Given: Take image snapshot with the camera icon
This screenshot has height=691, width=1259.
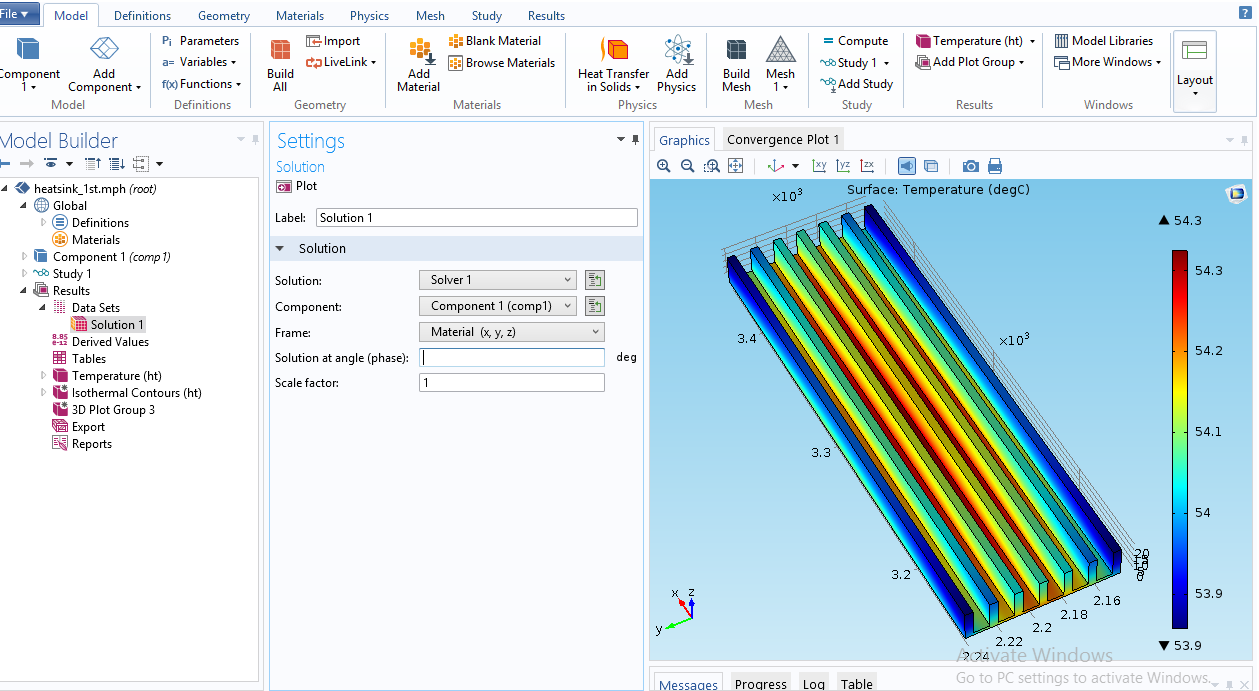Looking at the screenshot, I should click(x=970, y=166).
